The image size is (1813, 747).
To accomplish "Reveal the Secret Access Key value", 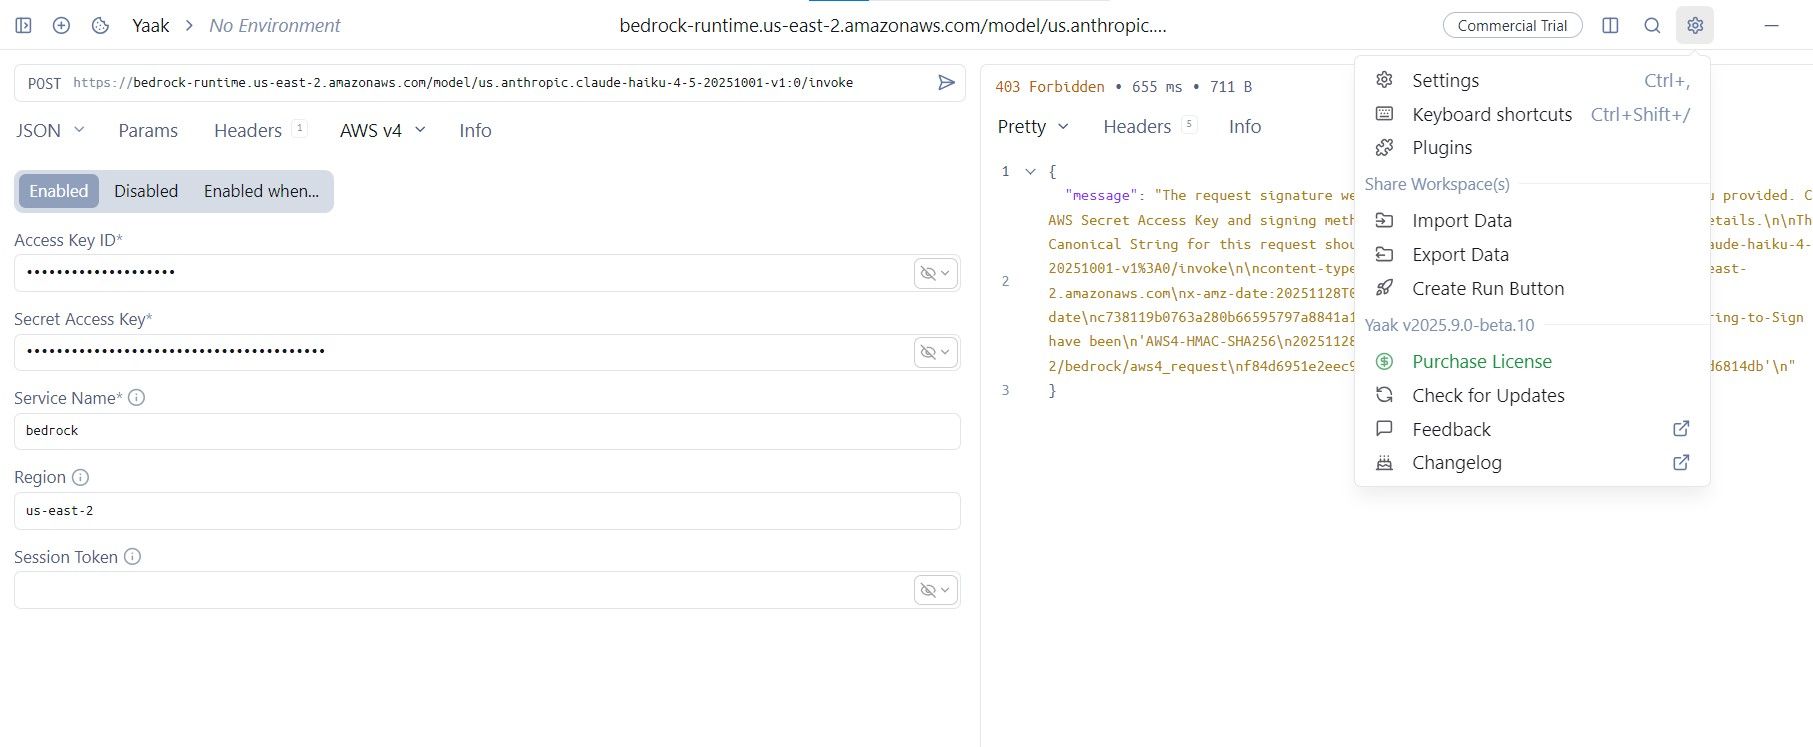I will pos(935,352).
